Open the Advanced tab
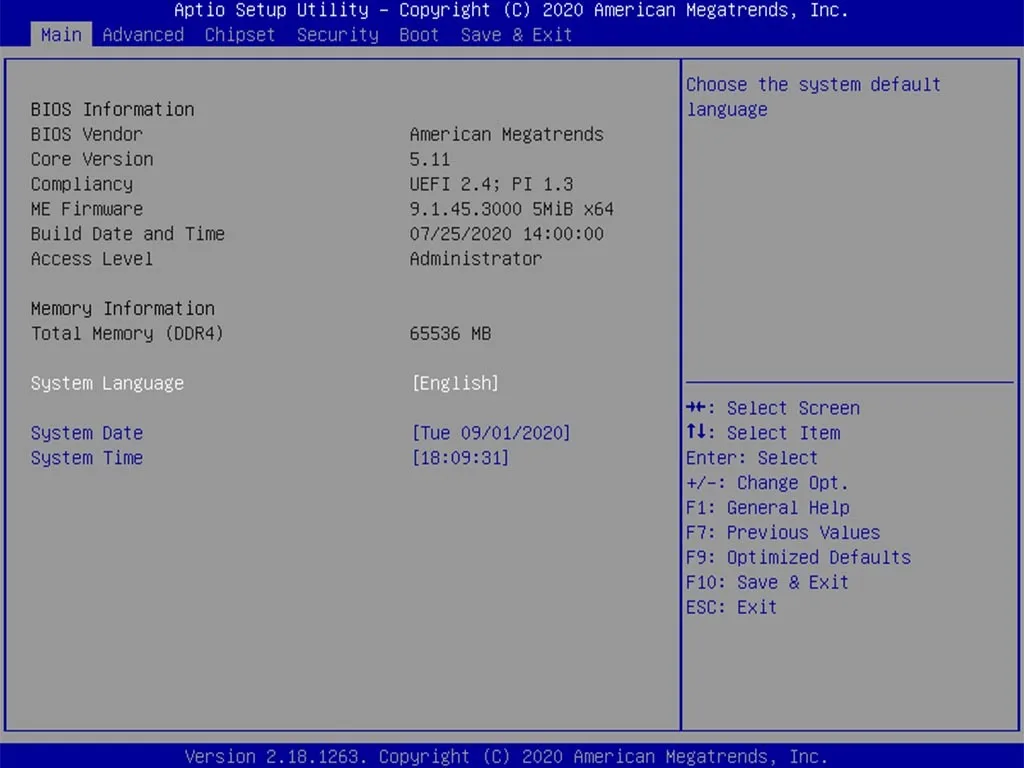 point(143,35)
